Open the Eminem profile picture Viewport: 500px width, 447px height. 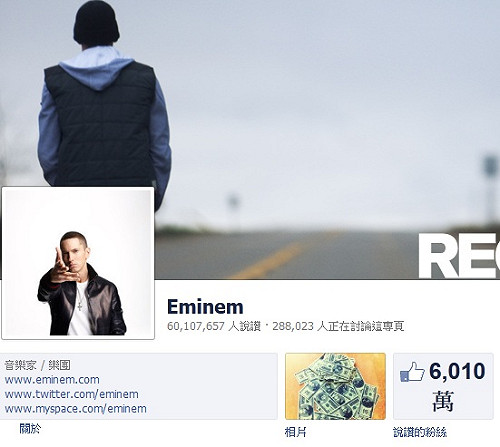(78, 263)
